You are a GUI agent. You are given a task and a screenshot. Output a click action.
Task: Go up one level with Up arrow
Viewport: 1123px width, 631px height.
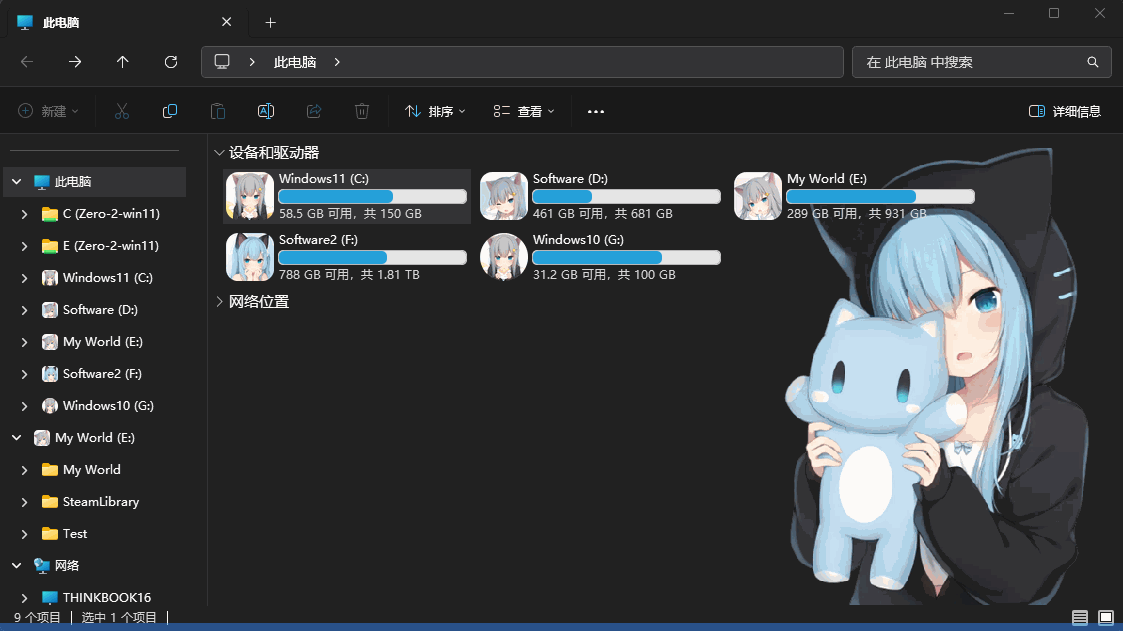click(x=123, y=62)
